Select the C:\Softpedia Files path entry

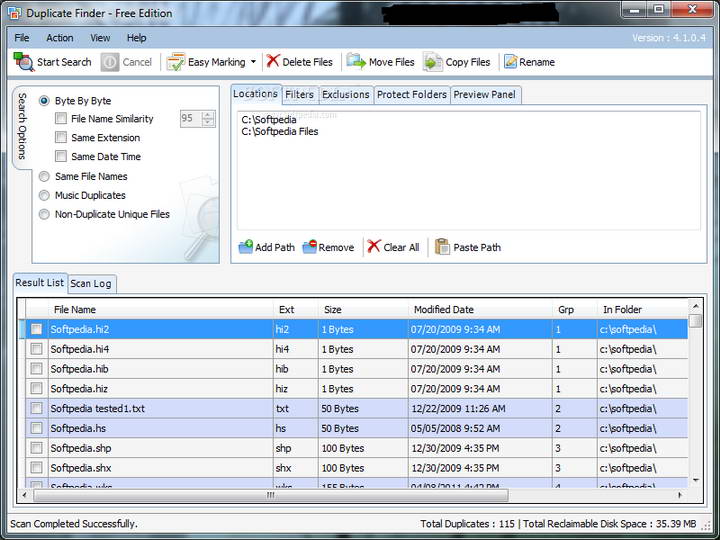(280, 131)
